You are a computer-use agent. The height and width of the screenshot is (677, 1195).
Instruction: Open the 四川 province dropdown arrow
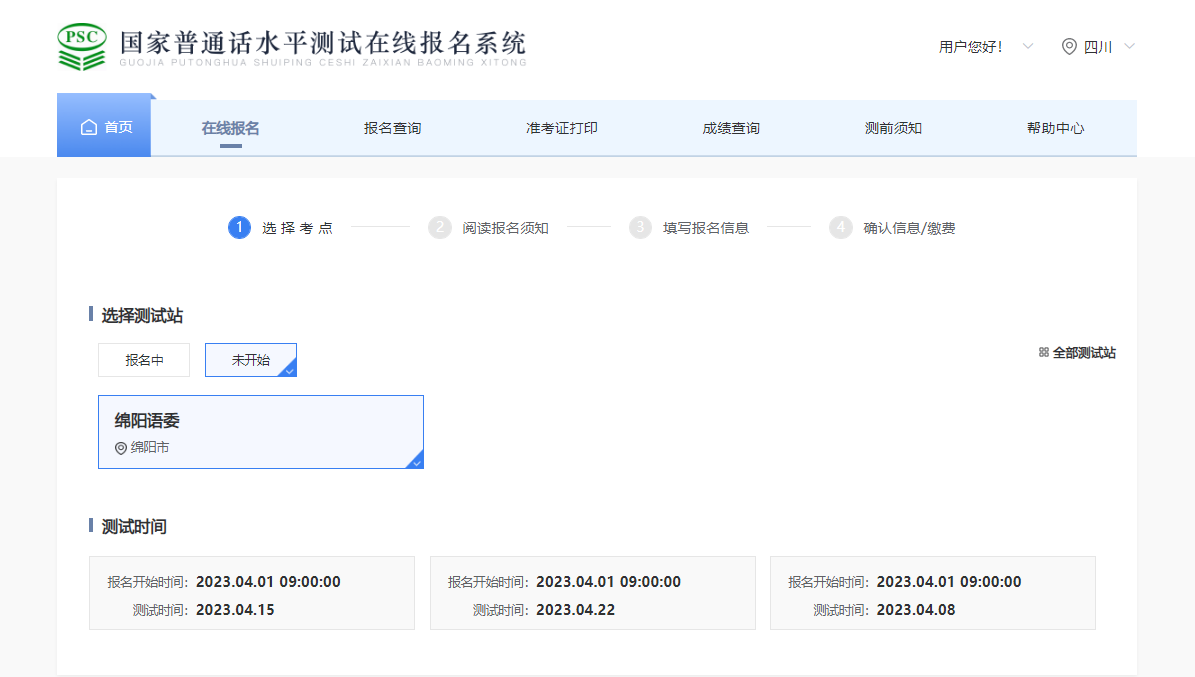(x=1130, y=47)
